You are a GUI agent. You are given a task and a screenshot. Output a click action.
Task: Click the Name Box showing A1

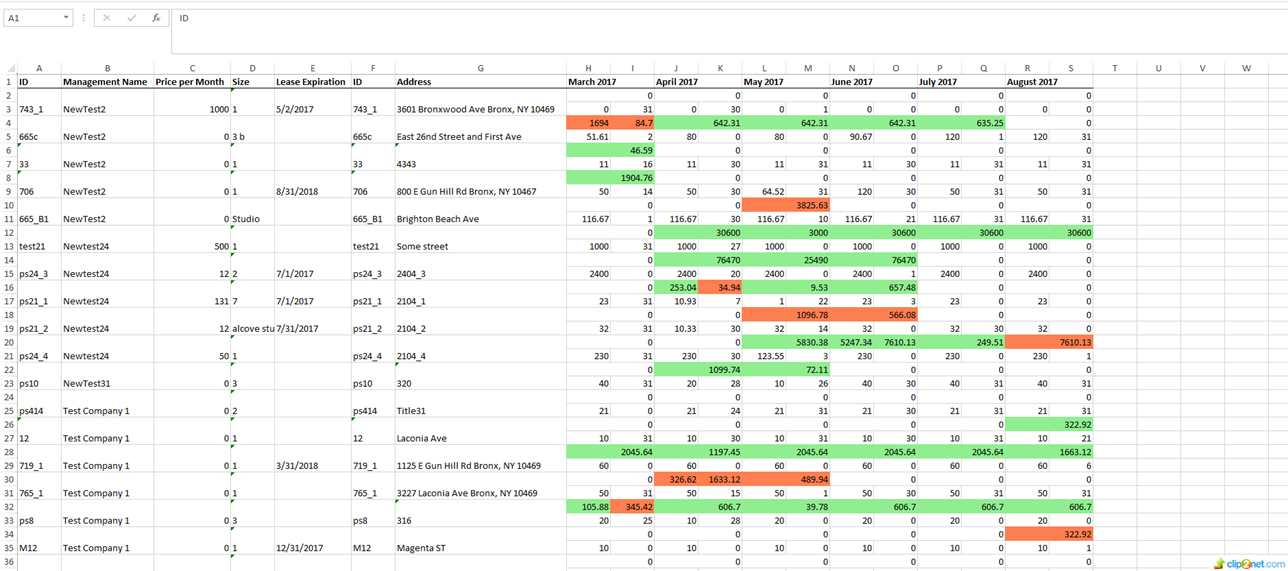32,18
